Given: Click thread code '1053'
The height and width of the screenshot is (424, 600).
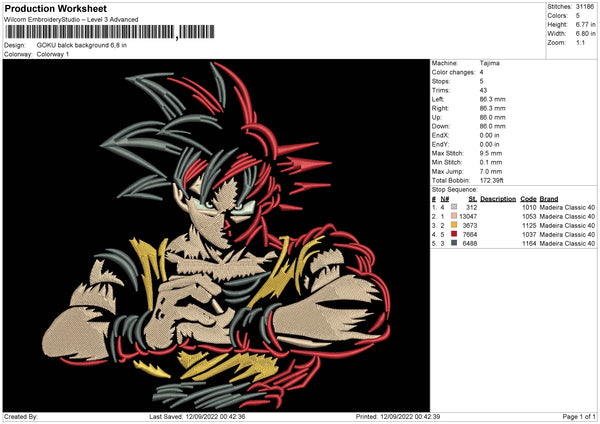Looking at the screenshot, I should tap(529, 216).
